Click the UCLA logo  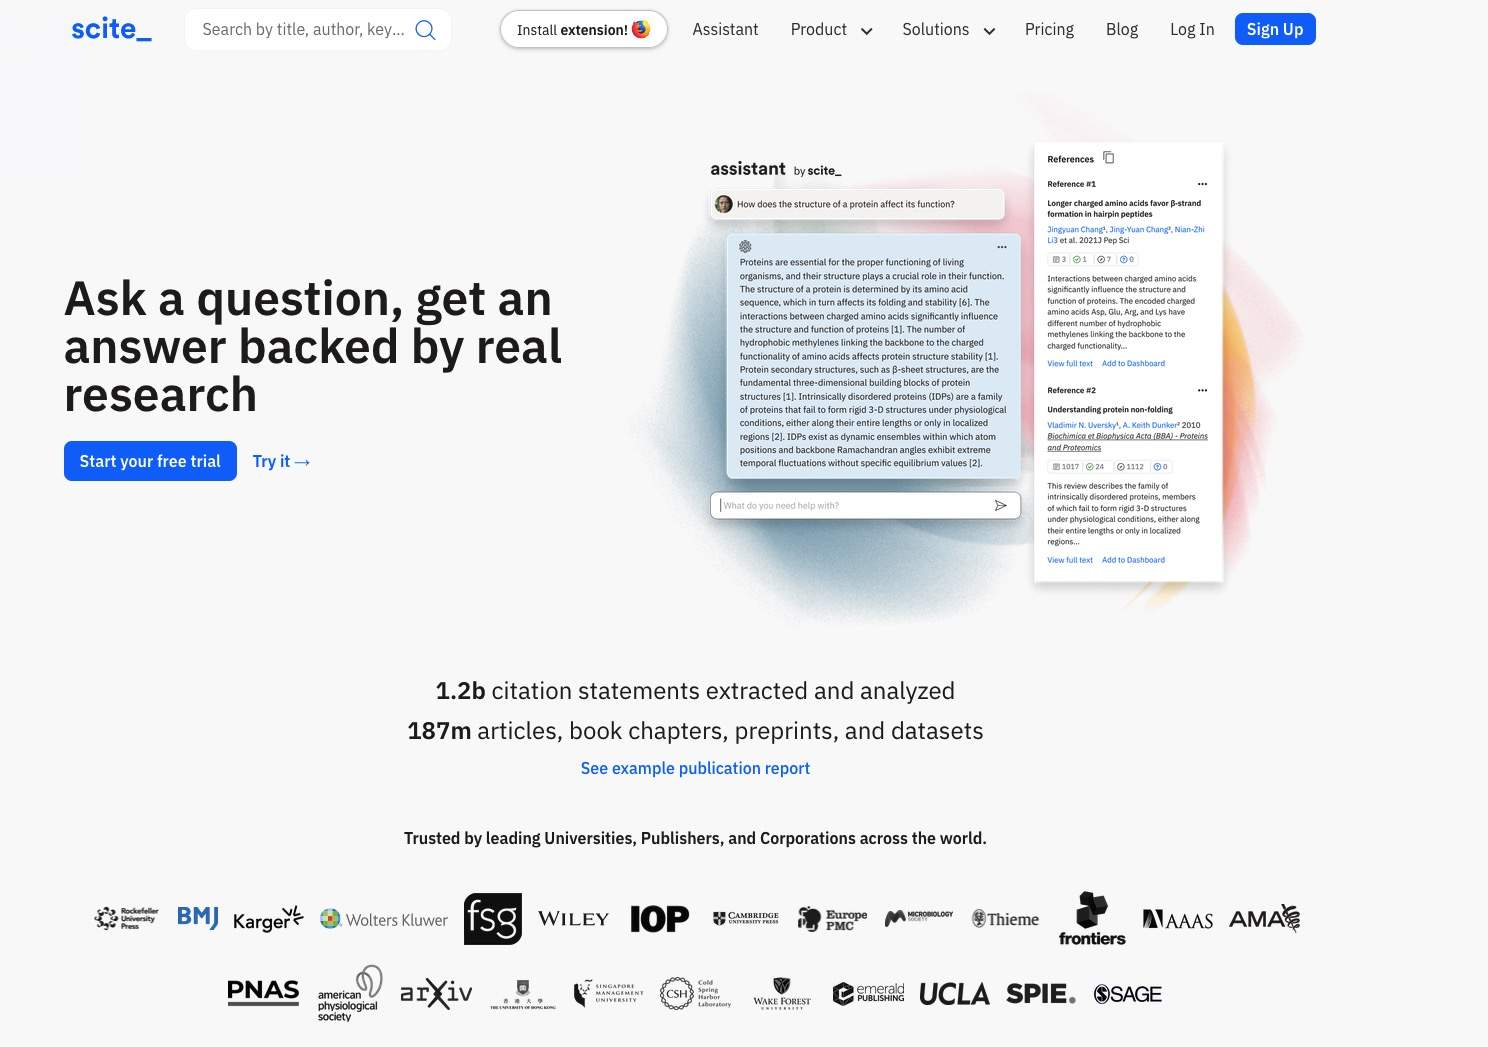(954, 994)
